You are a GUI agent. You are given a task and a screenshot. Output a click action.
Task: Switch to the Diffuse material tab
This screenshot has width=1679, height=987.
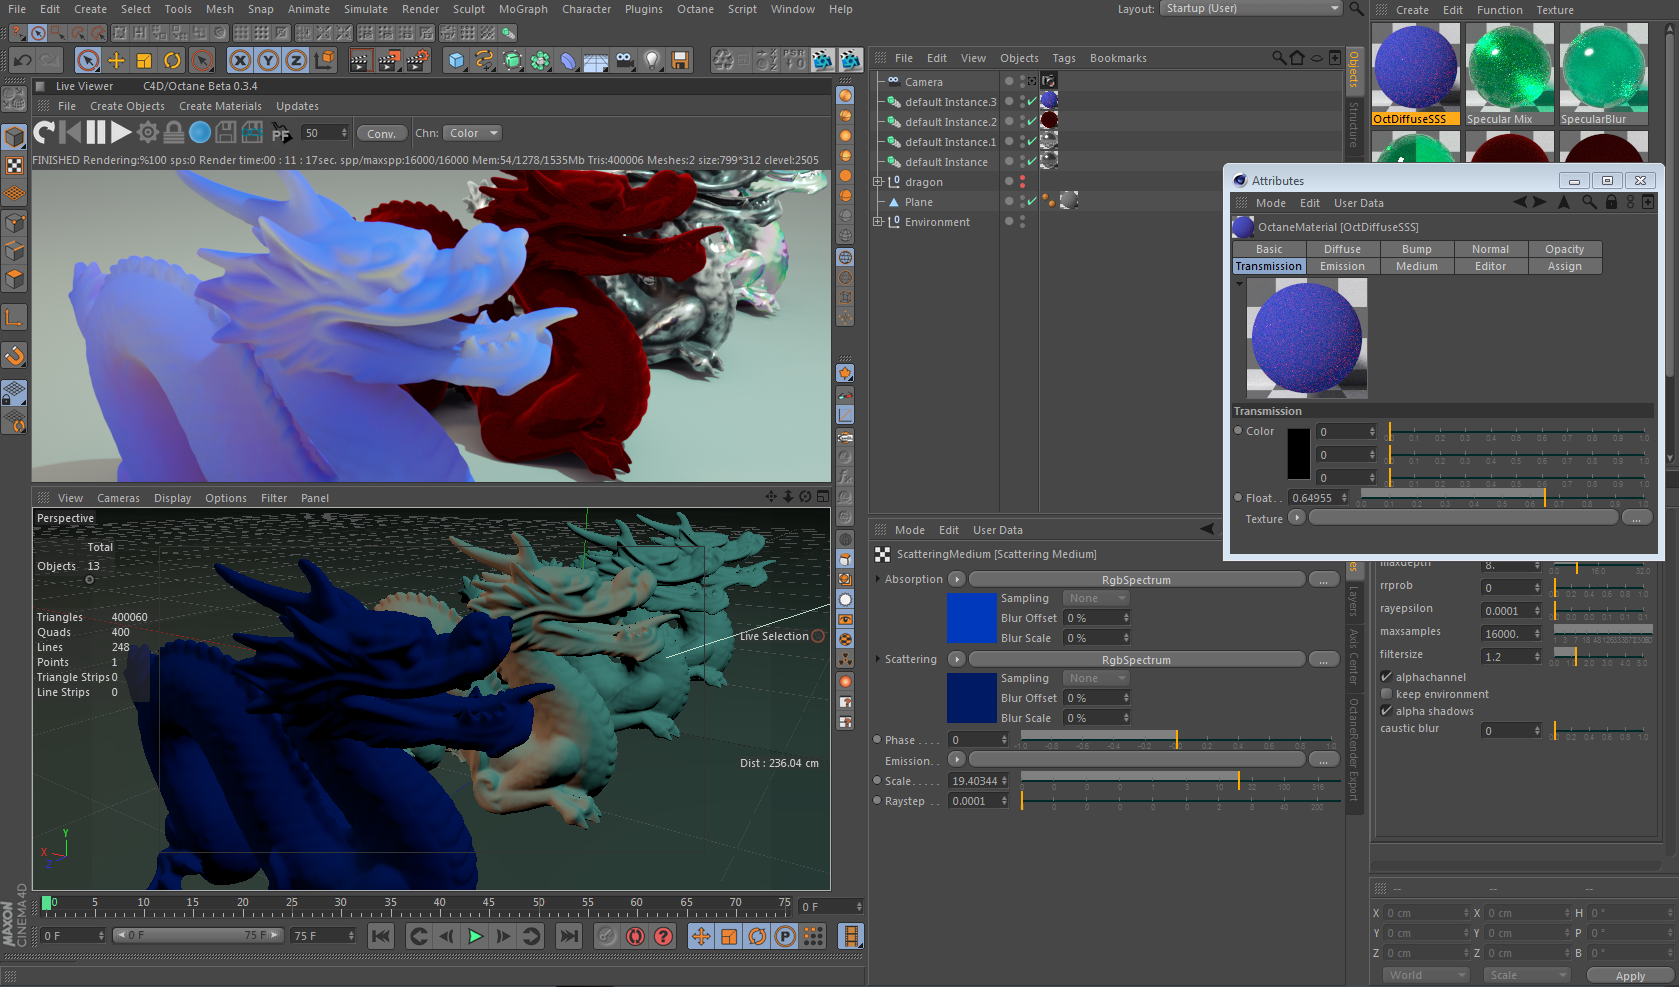click(1342, 249)
